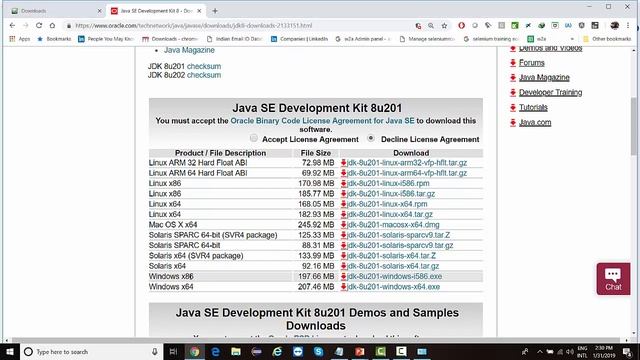This screenshot has width=640, height=360.
Task: Show hidden system tray icons
Action: 540,351
